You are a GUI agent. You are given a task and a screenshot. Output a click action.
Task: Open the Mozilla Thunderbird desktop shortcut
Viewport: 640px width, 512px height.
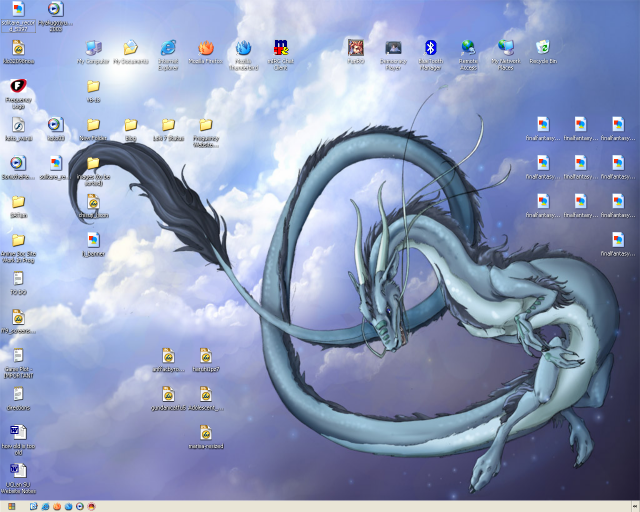[243, 55]
